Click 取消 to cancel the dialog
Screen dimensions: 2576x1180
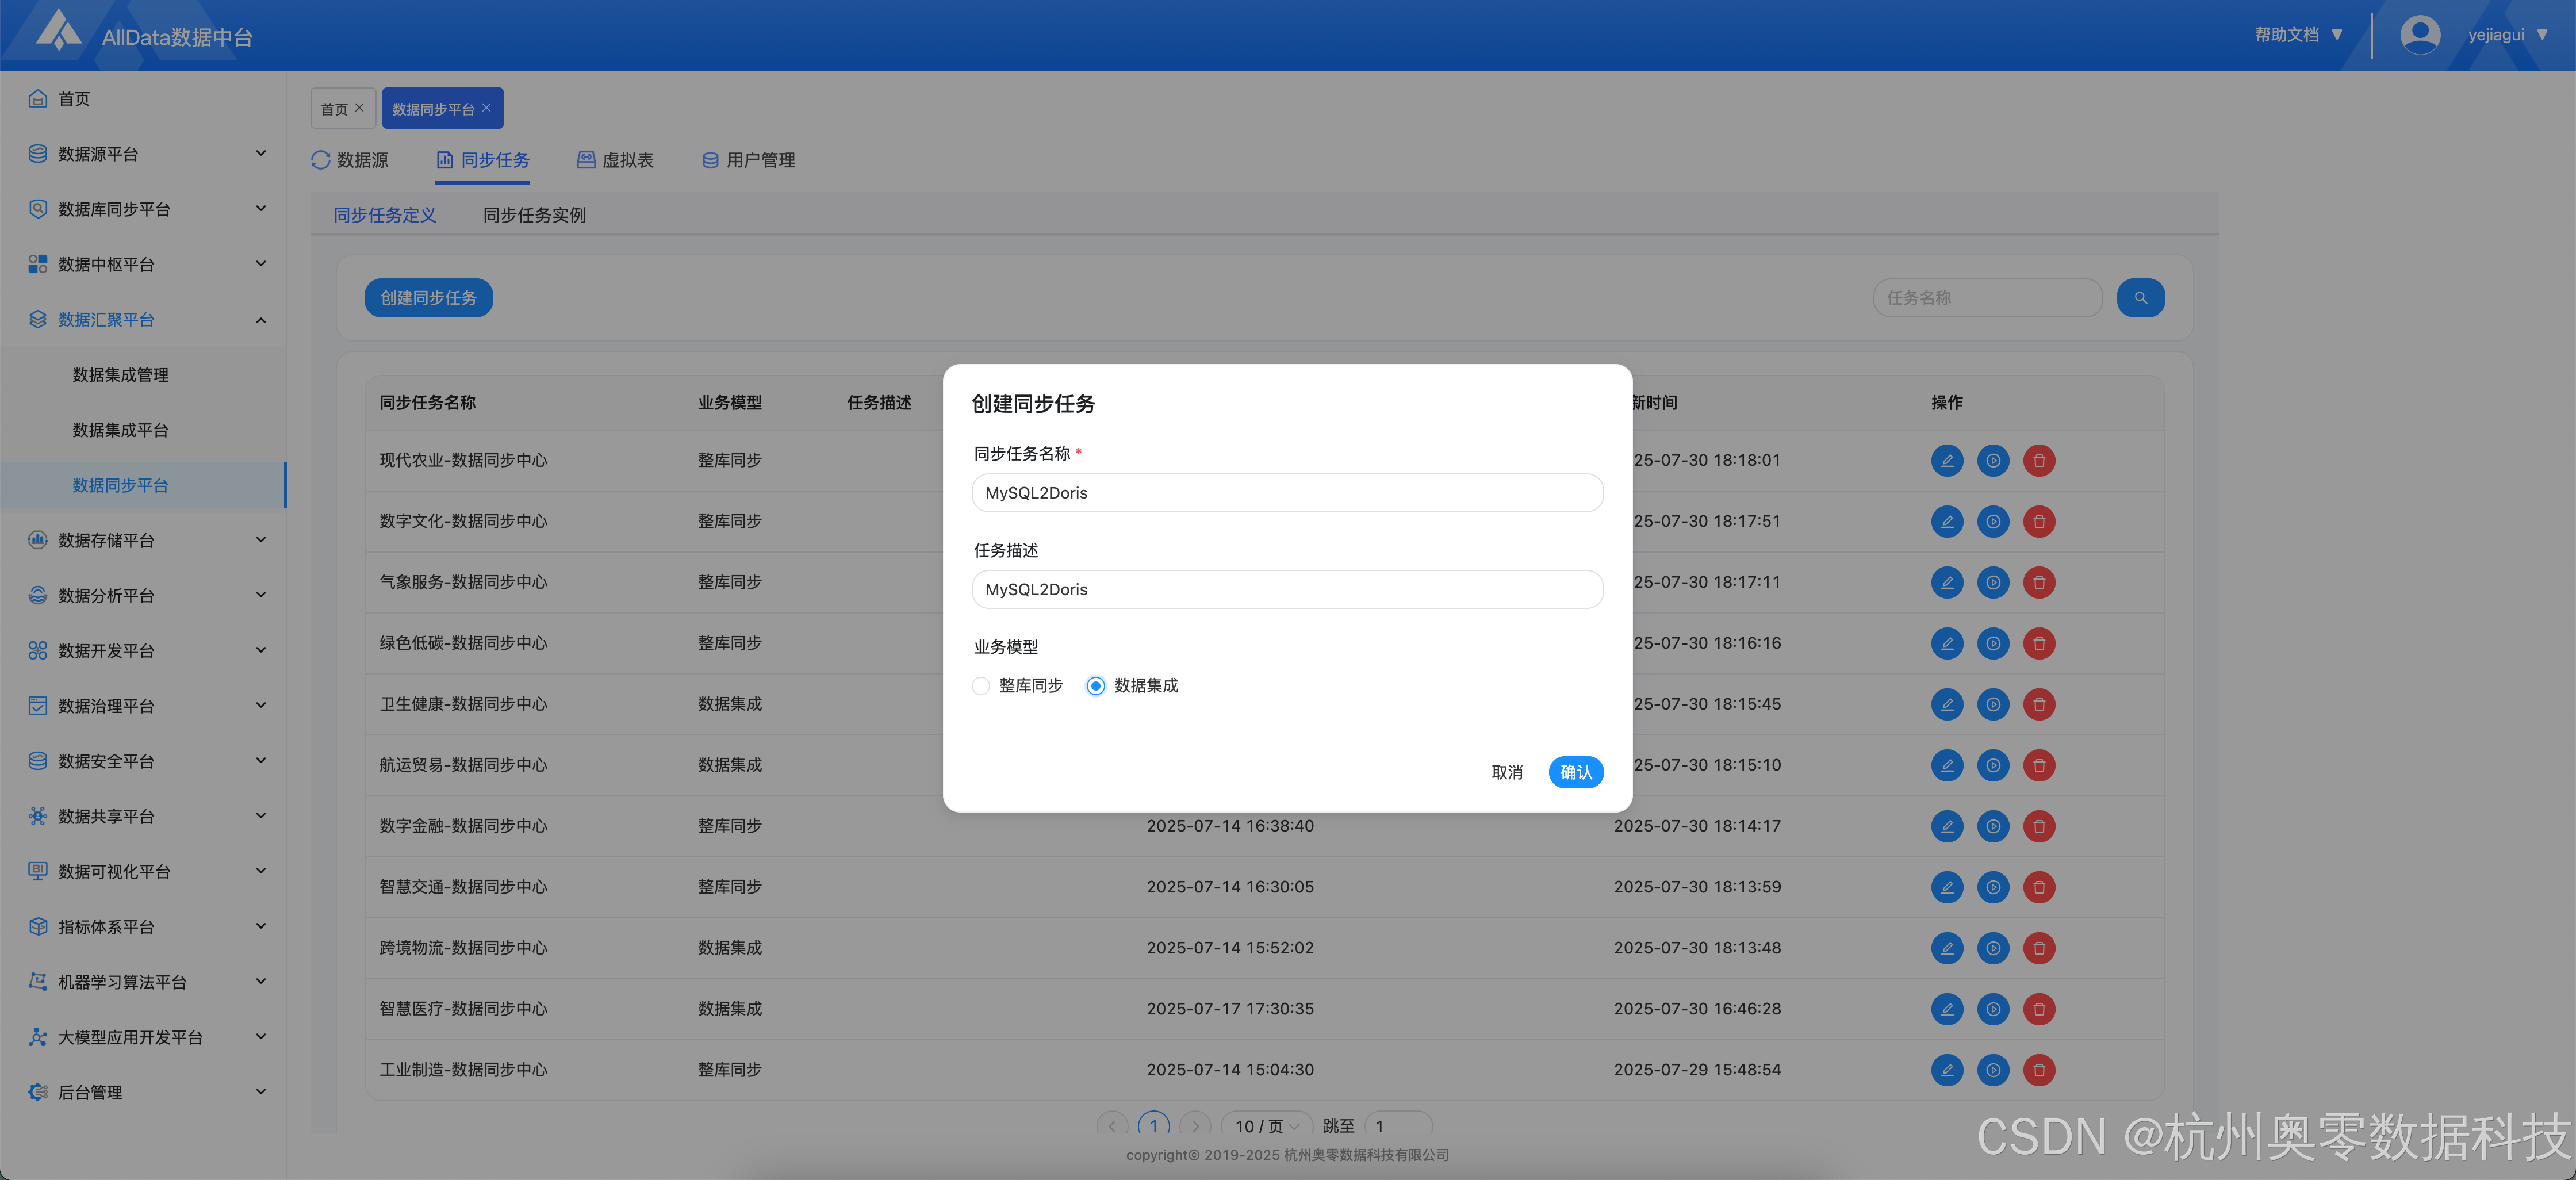tap(1506, 772)
